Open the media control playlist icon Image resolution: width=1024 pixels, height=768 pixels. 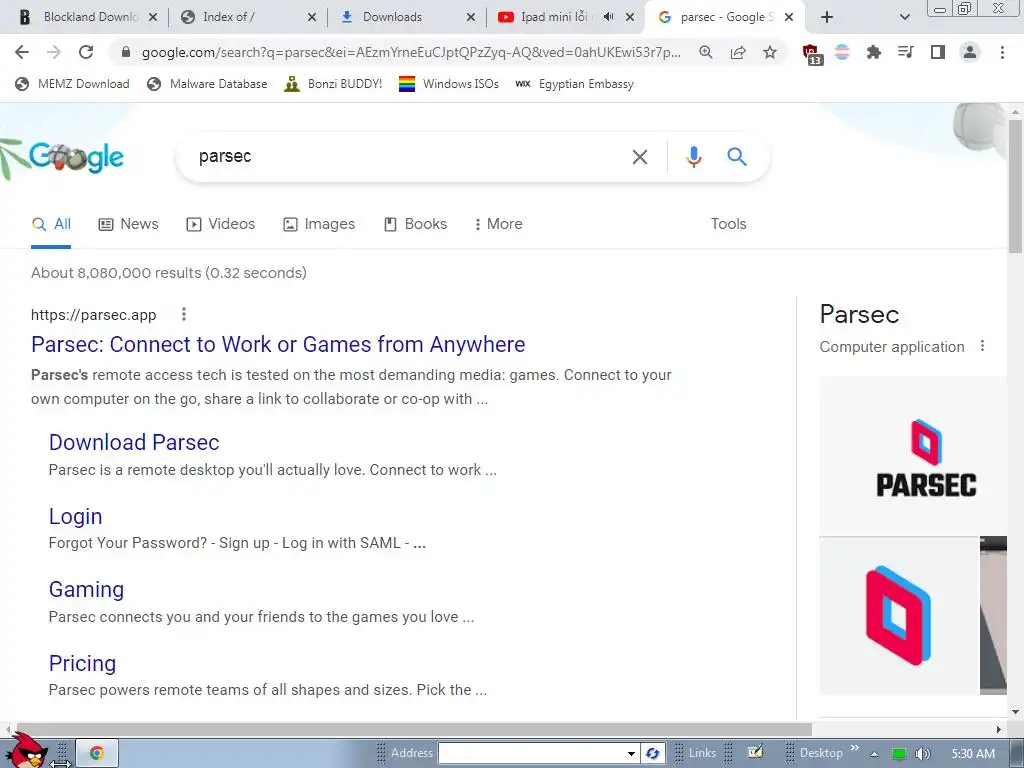coord(905,52)
